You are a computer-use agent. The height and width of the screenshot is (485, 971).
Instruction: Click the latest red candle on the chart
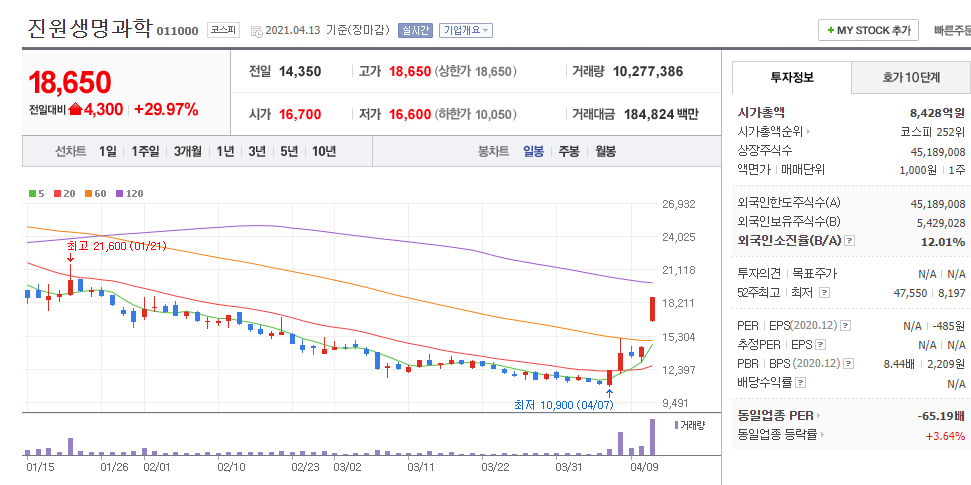652,309
